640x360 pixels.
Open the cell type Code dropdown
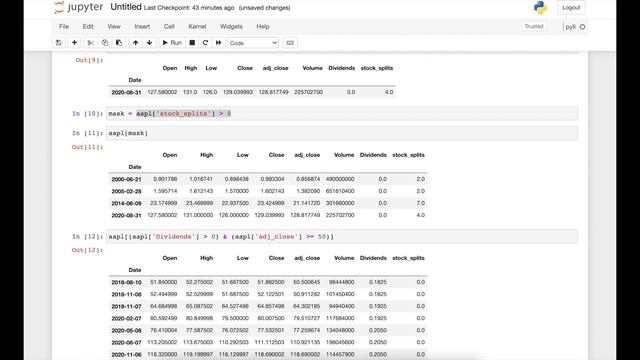pyautogui.click(x=253, y=43)
